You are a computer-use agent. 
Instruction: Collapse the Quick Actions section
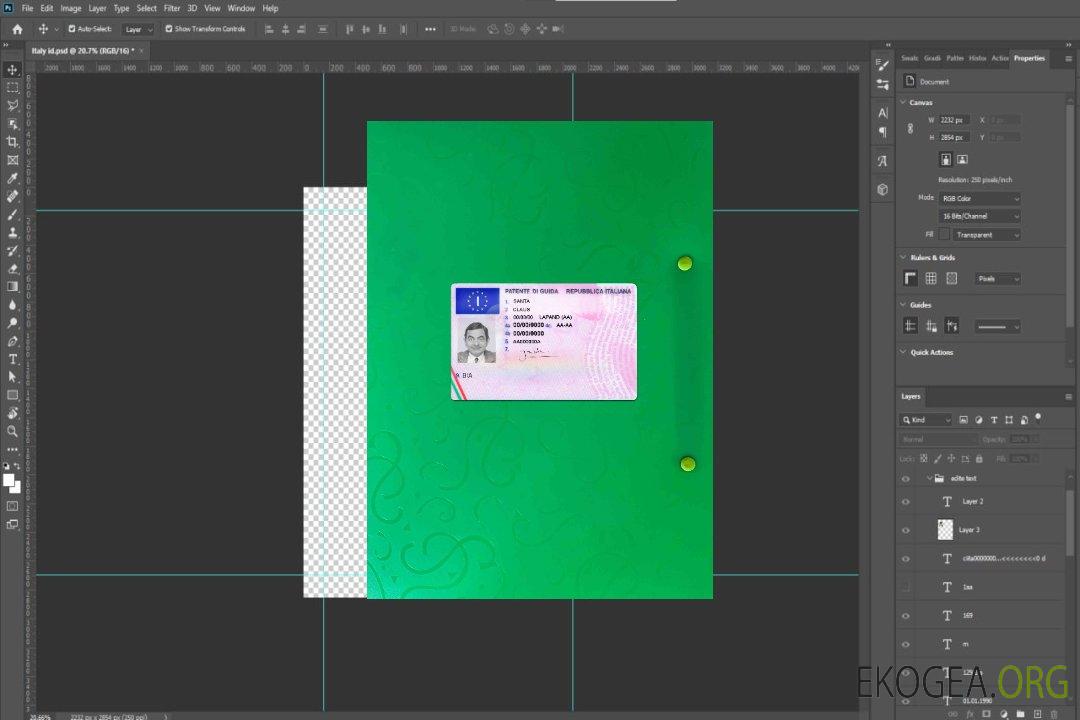903,352
